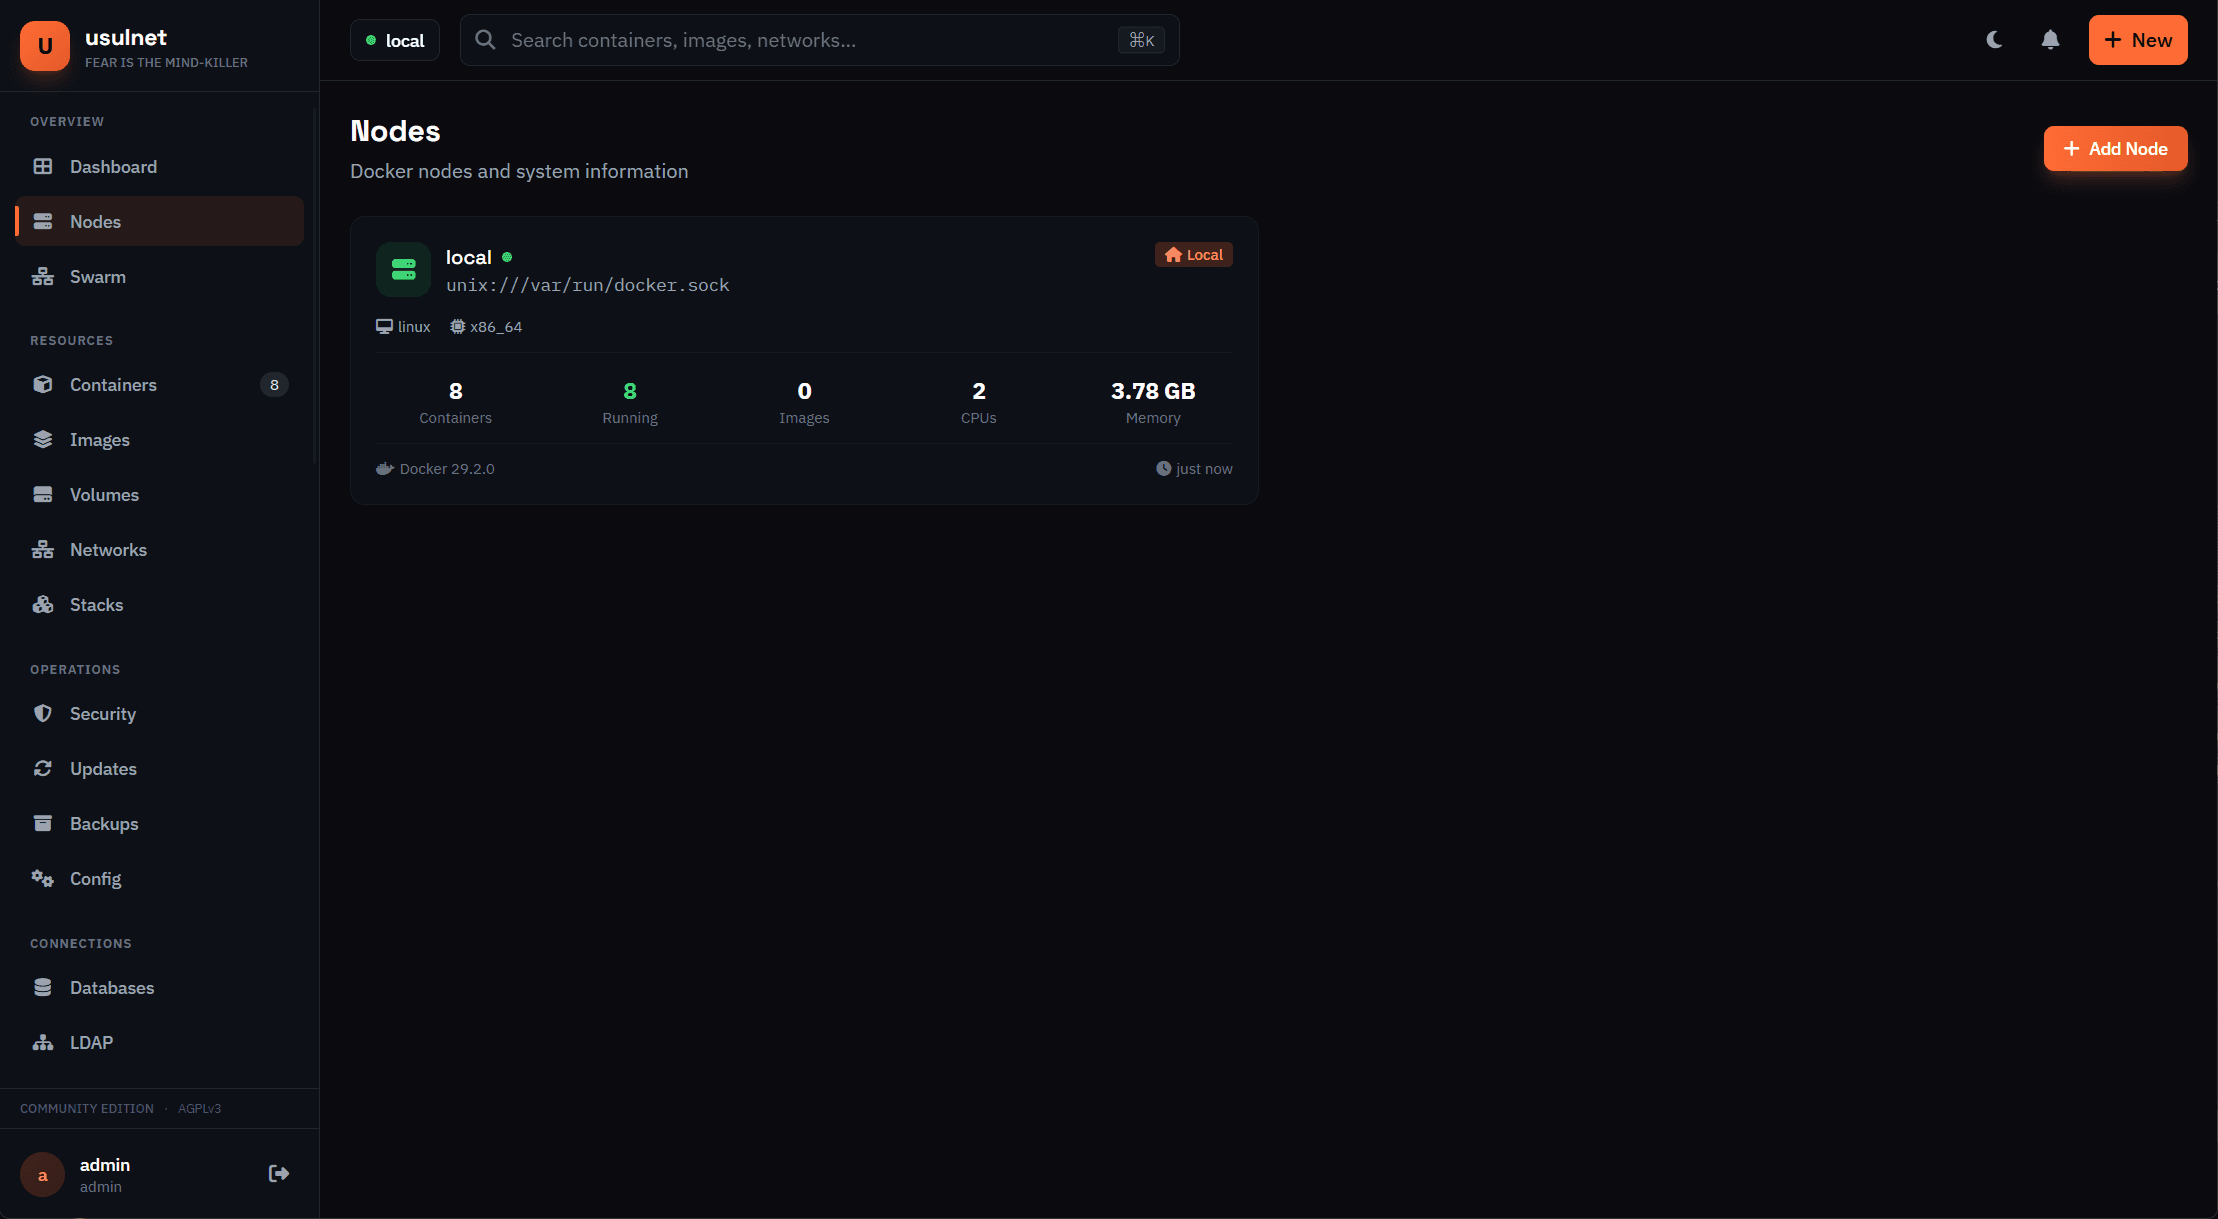Image resolution: width=2218 pixels, height=1219 pixels.
Task: Toggle the local node status indicator
Action: (508, 256)
